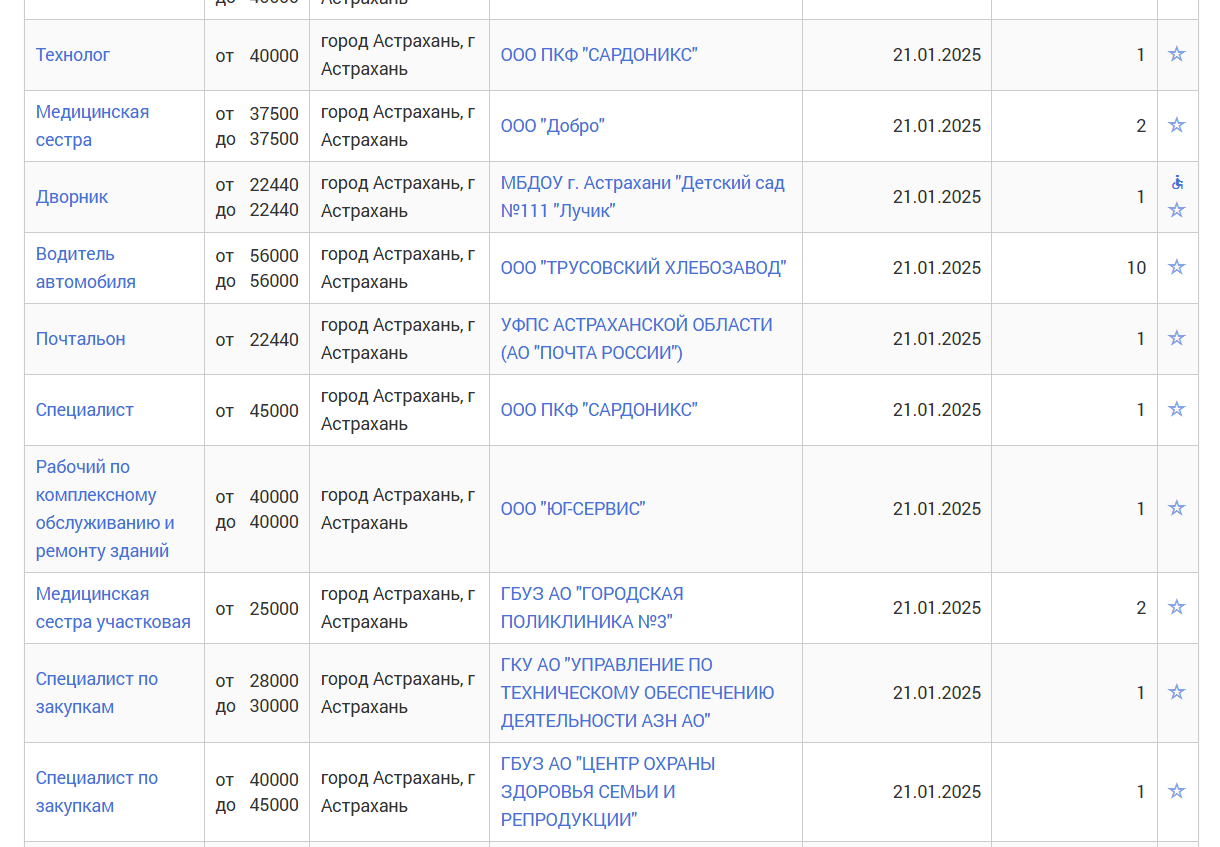Star the Медицинская сестра участковая vacancy

(x=1177, y=607)
